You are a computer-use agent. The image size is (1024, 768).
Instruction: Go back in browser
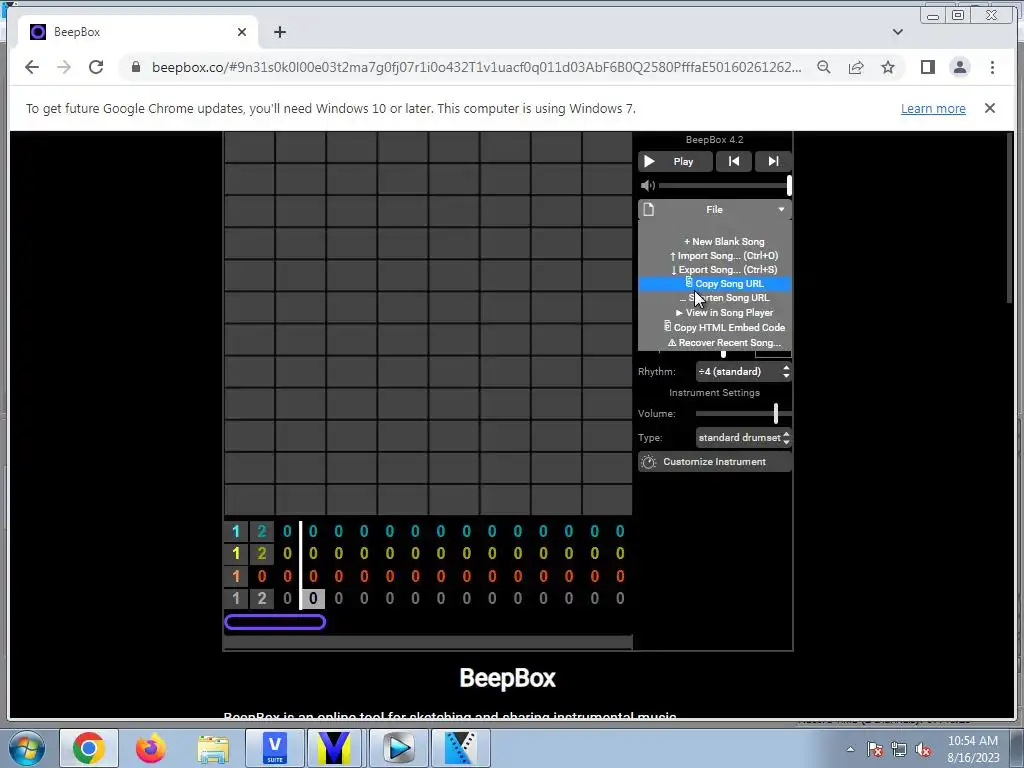tap(32, 67)
